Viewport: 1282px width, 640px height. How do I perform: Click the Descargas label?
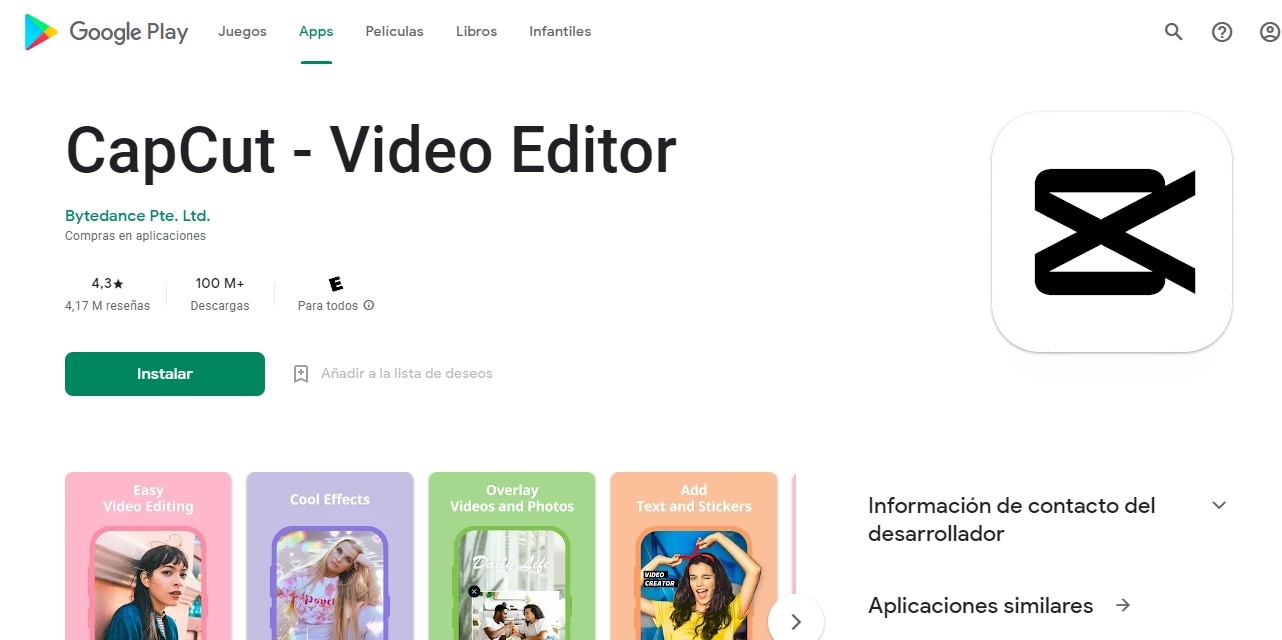(x=220, y=306)
